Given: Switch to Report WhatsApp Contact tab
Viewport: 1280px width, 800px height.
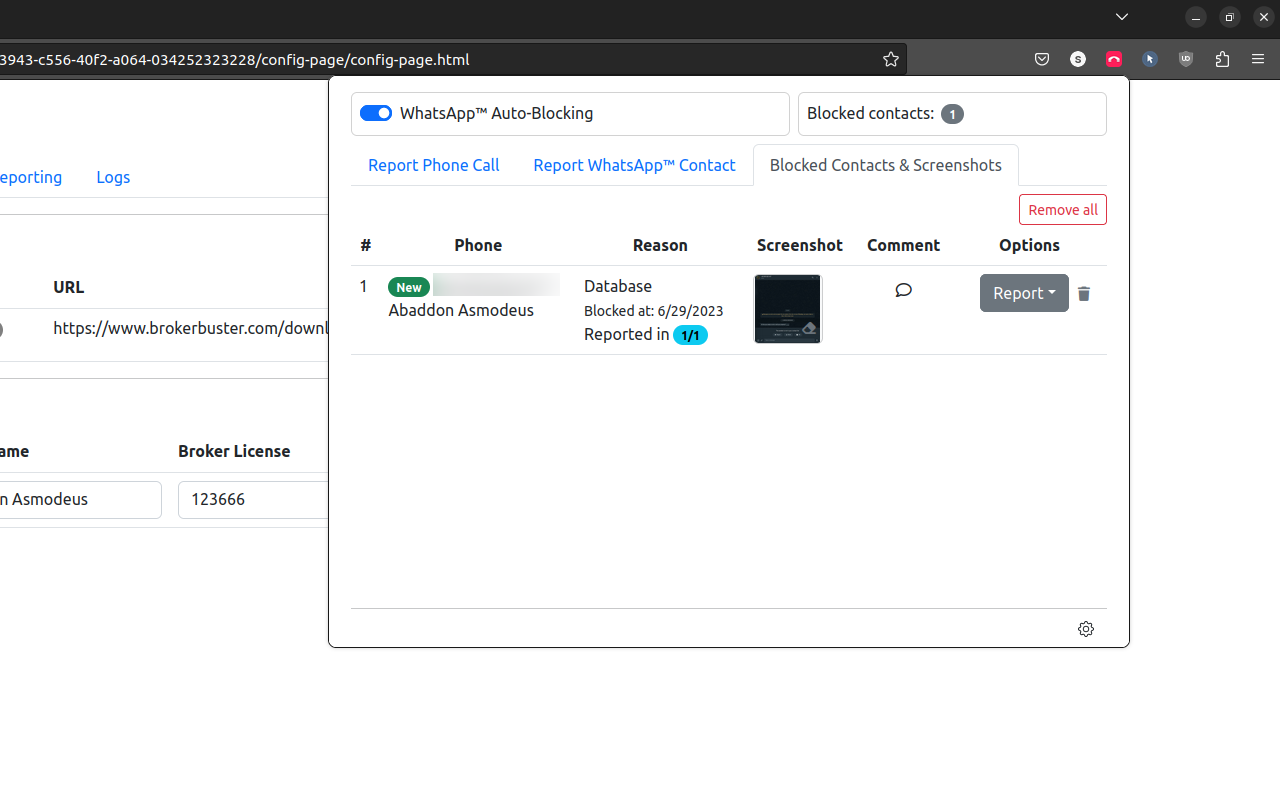Looking at the screenshot, I should (x=634, y=165).
